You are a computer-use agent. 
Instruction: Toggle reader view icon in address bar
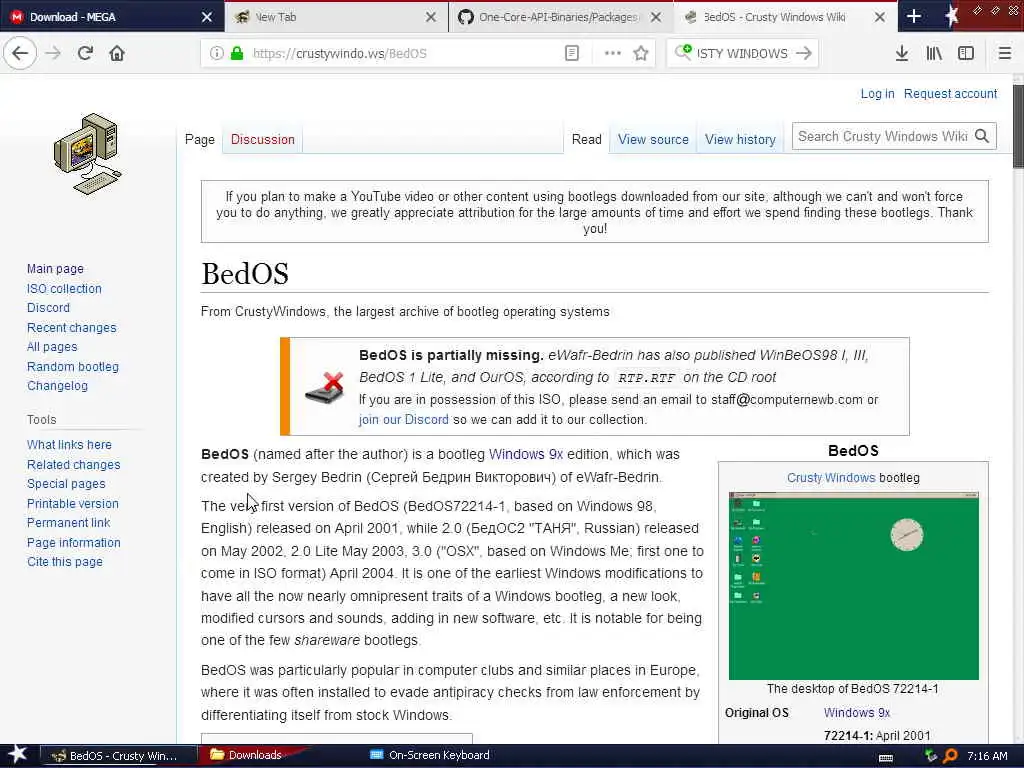pos(571,53)
